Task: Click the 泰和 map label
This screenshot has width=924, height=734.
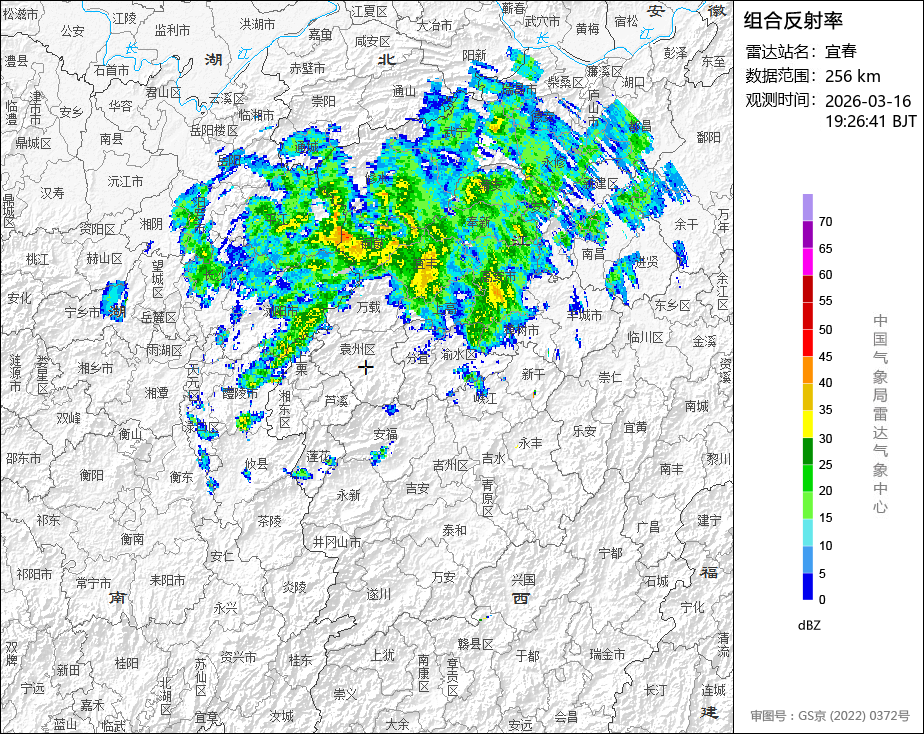Action: pyautogui.click(x=454, y=530)
